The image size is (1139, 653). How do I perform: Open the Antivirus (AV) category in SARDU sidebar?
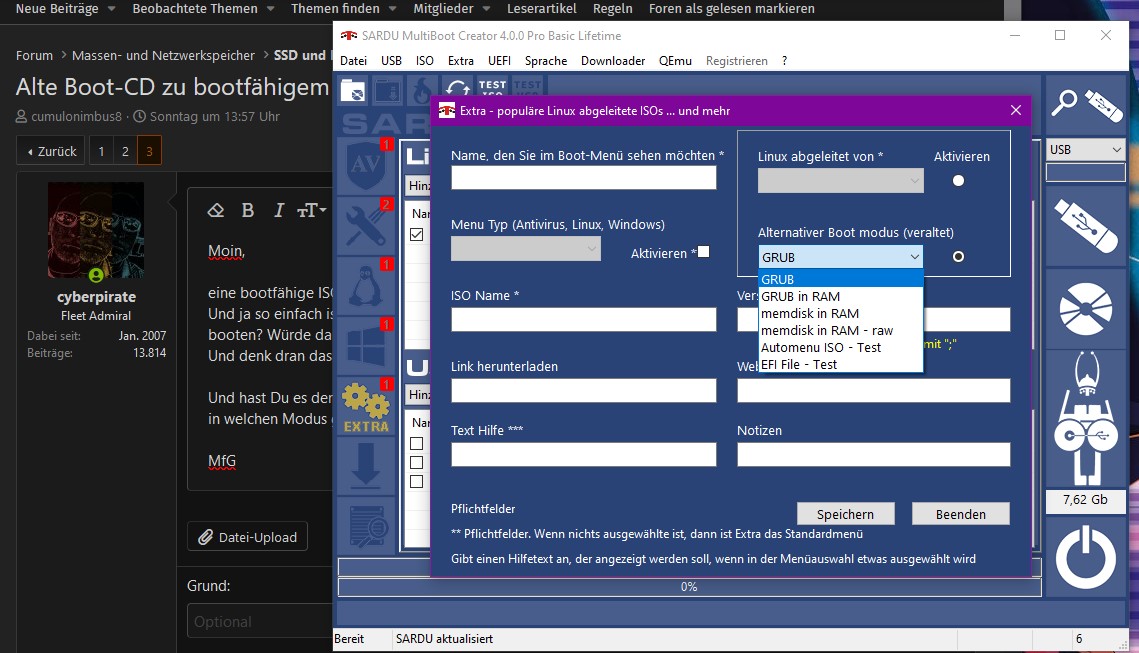pyautogui.click(x=365, y=165)
